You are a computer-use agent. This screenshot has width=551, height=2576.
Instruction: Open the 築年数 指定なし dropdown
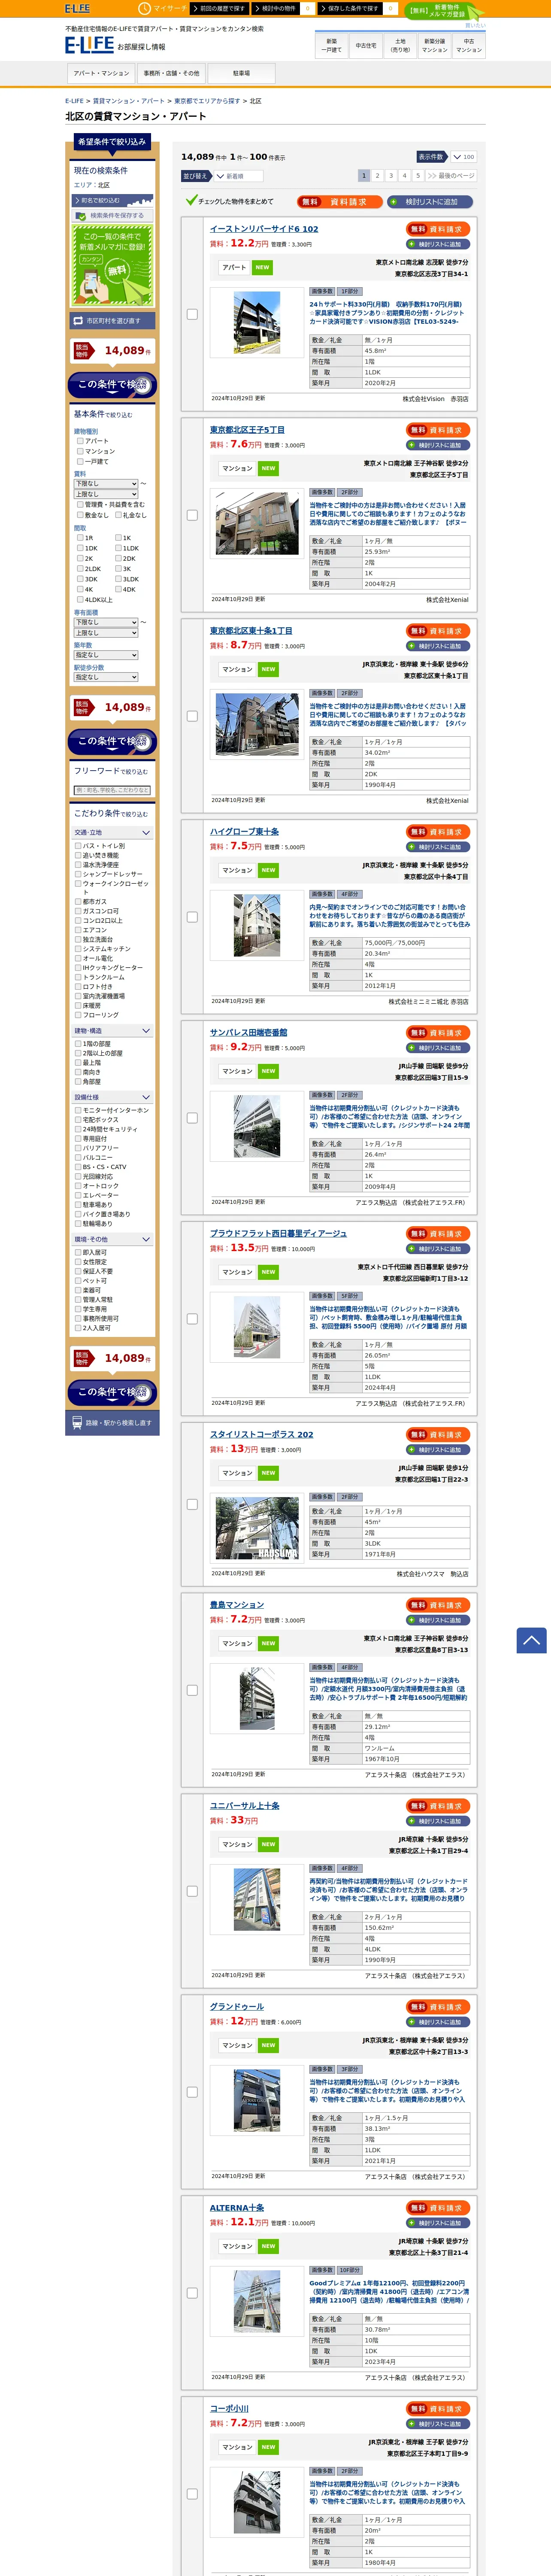click(x=105, y=655)
